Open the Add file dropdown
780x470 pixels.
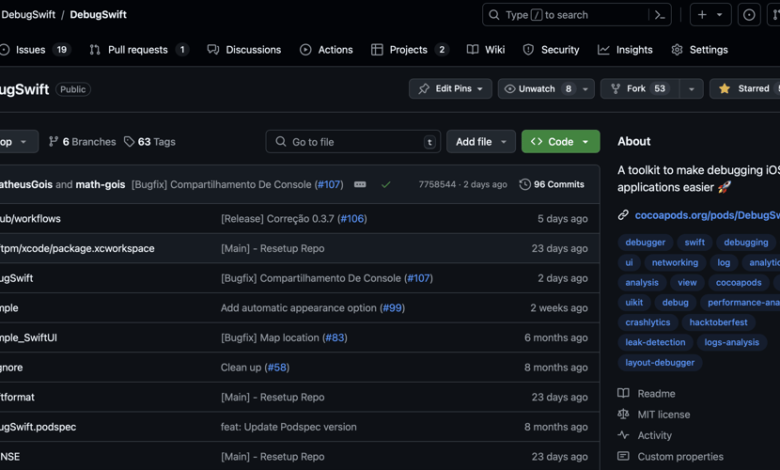(x=481, y=142)
